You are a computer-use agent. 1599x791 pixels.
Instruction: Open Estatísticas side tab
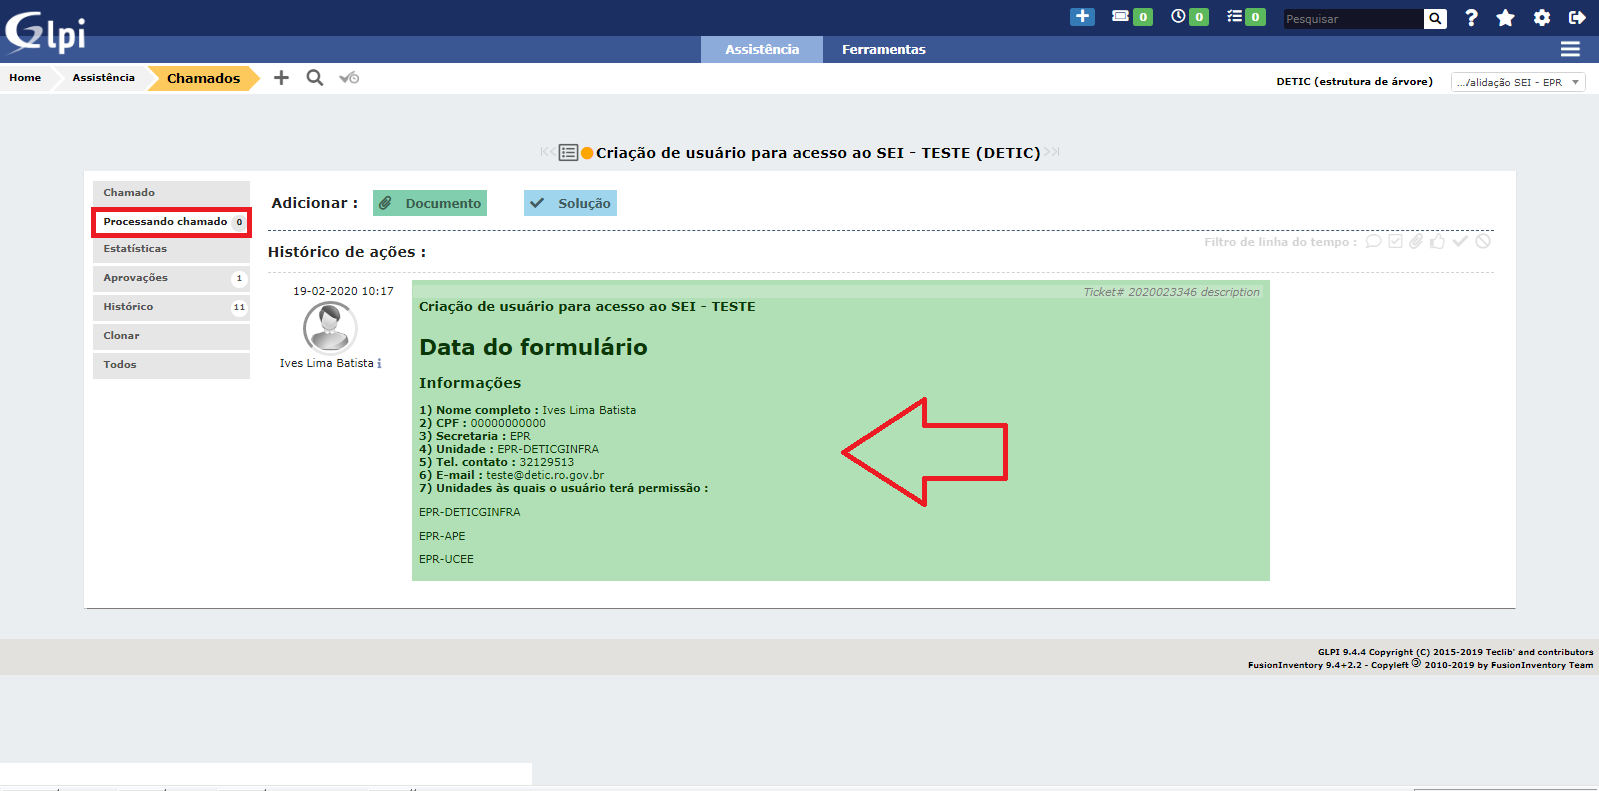coord(171,249)
